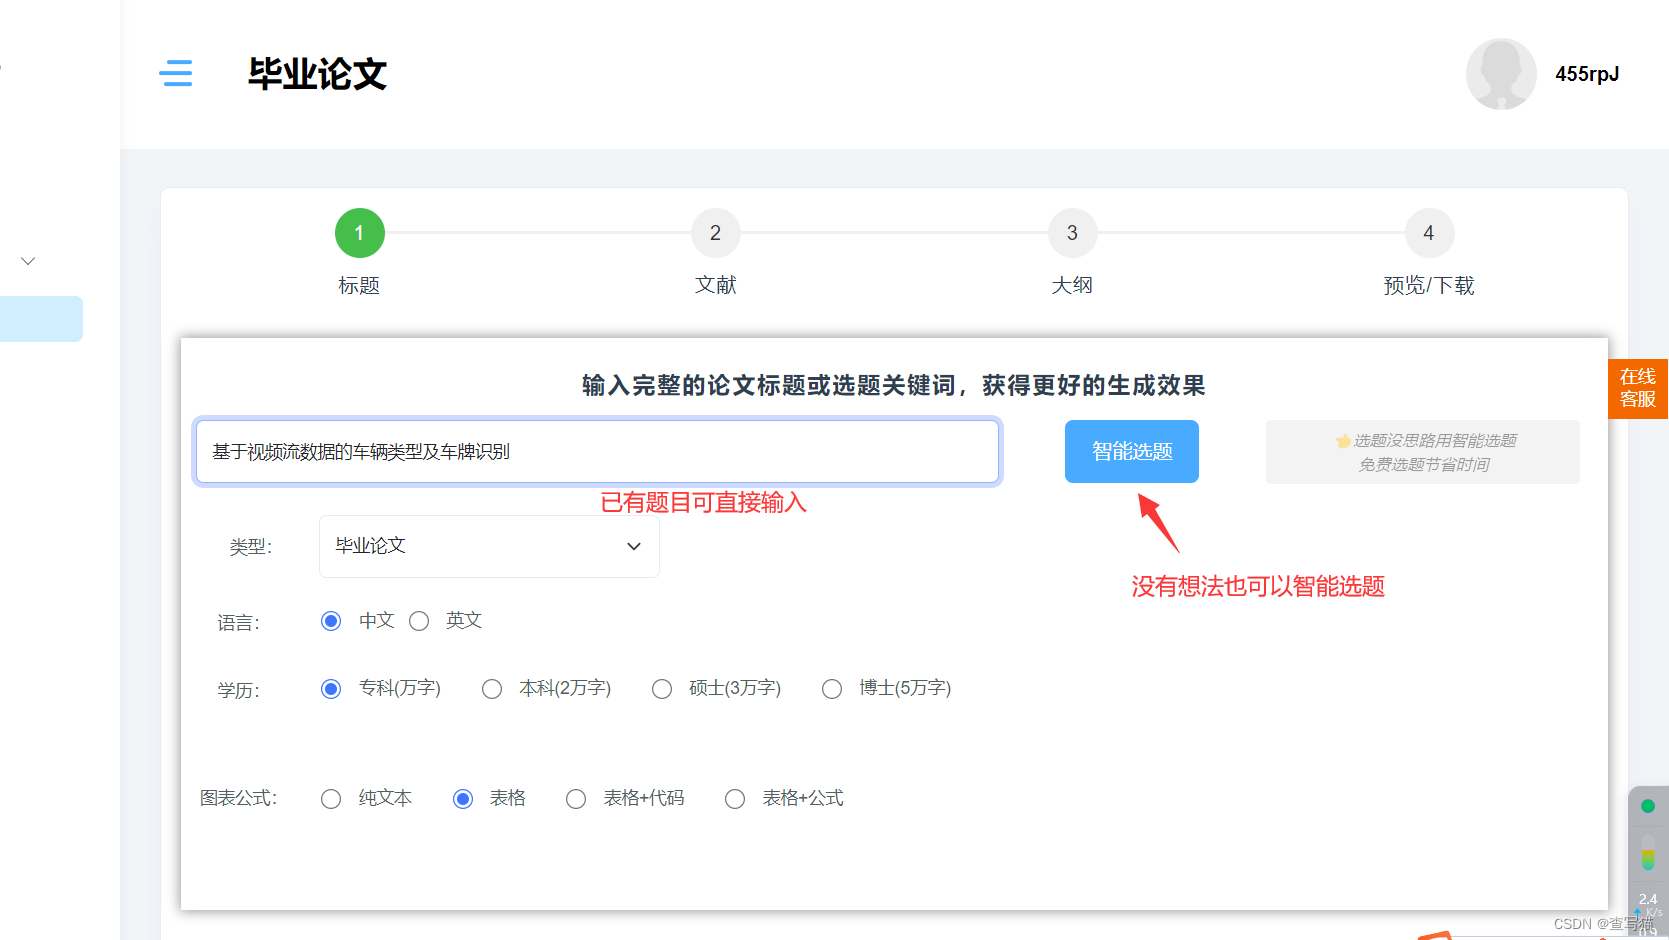Open the 在线客服 orange support button
Image resolution: width=1669 pixels, height=940 pixels.
point(1638,388)
